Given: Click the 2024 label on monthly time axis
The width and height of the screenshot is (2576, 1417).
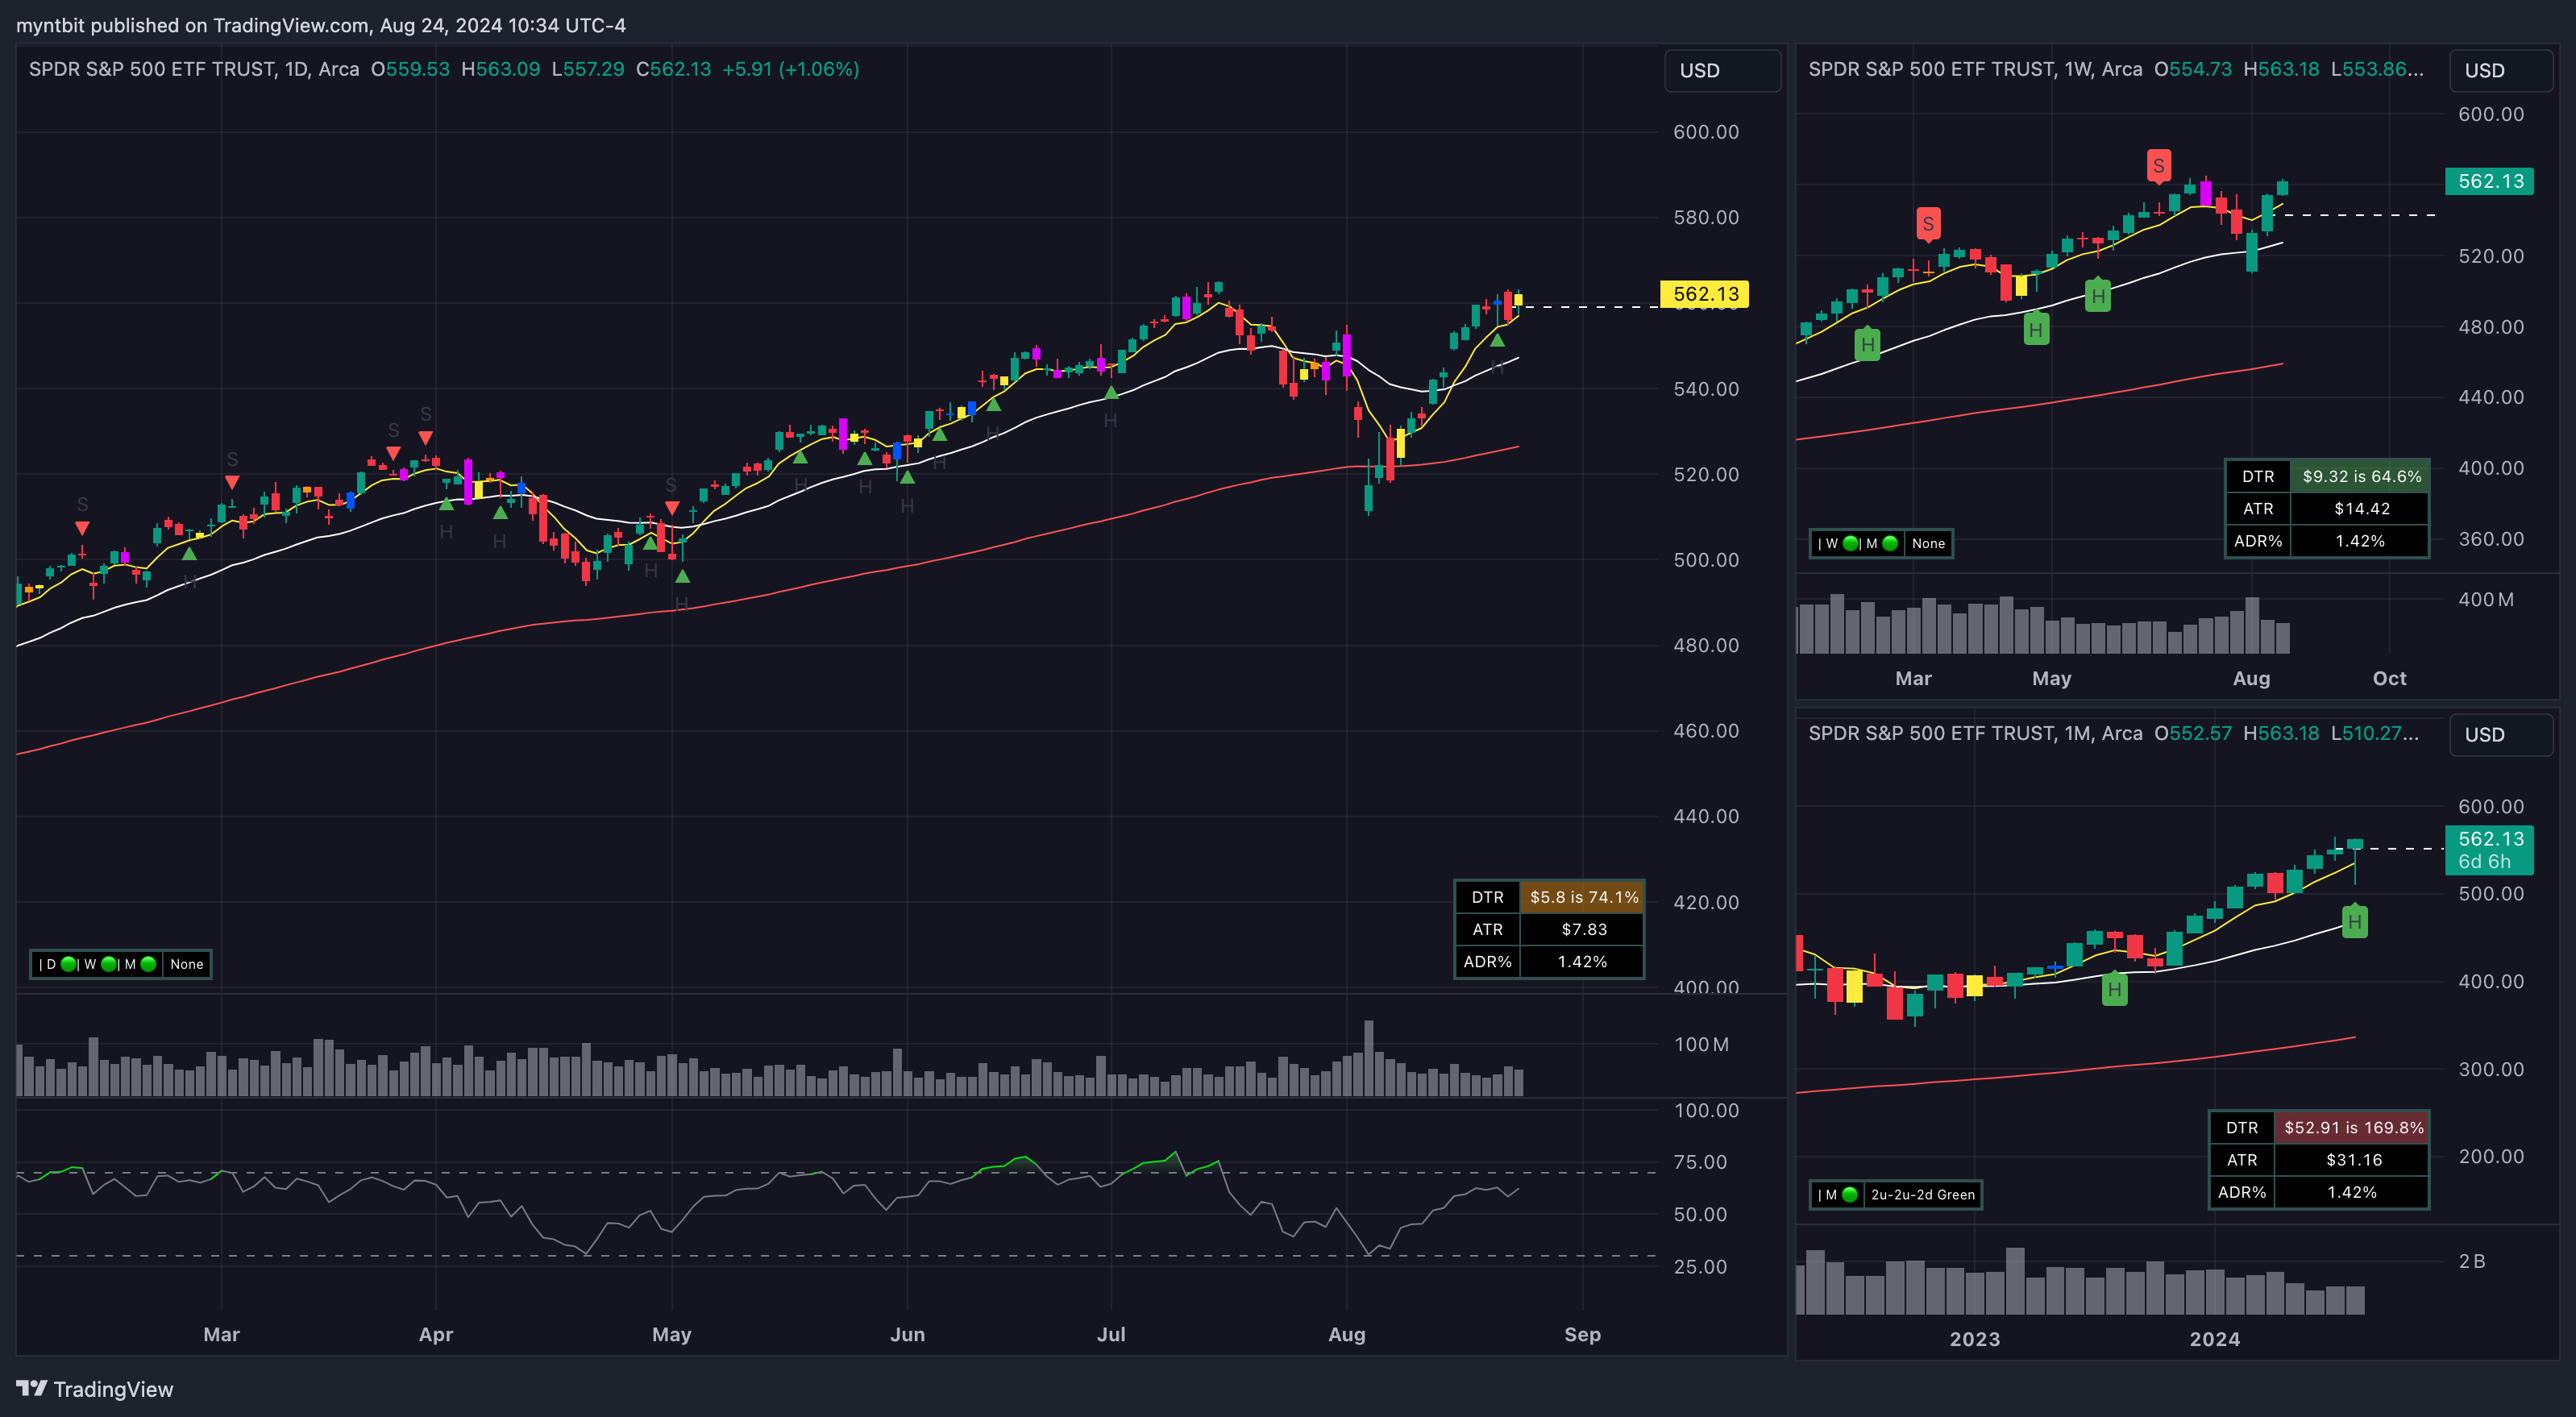Looking at the screenshot, I should pyautogui.click(x=2214, y=1339).
